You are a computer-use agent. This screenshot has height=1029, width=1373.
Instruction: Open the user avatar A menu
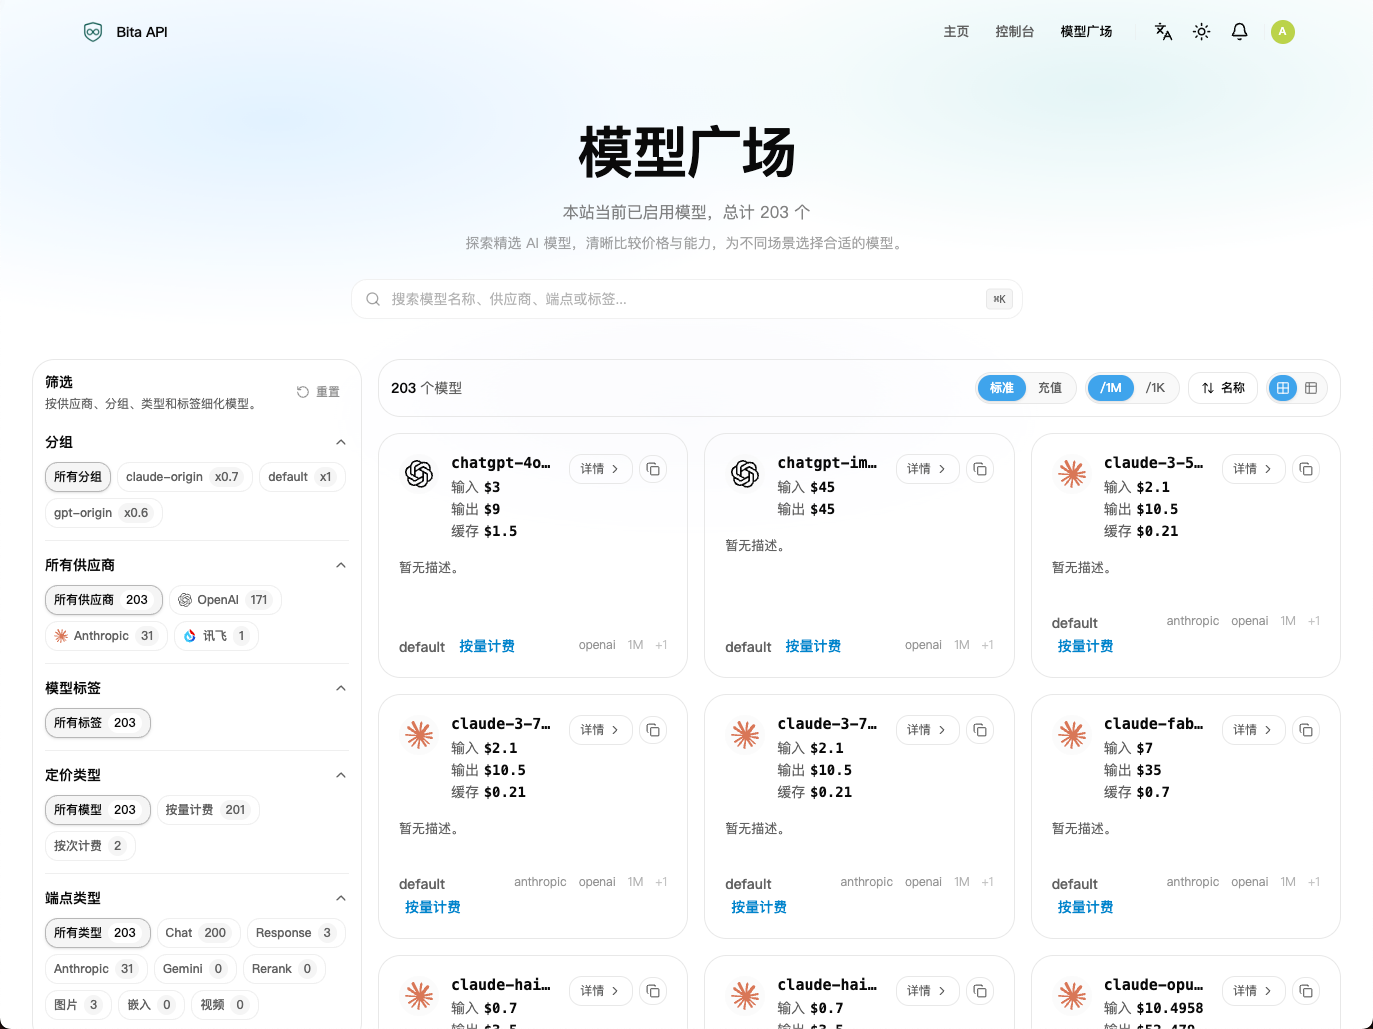click(x=1283, y=32)
